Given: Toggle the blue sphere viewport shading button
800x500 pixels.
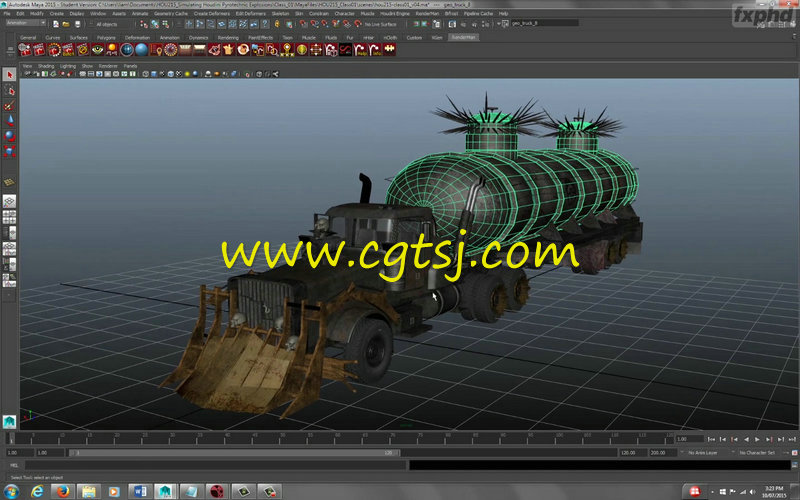Looking at the screenshot, I should click(195, 74).
